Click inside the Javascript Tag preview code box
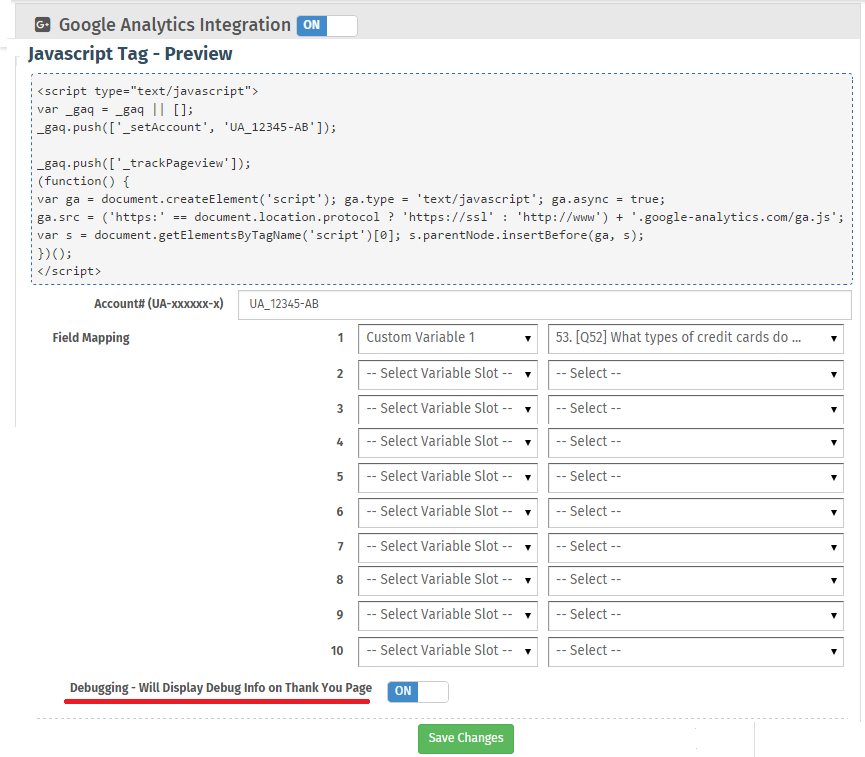The width and height of the screenshot is (865, 757). point(442,179)
